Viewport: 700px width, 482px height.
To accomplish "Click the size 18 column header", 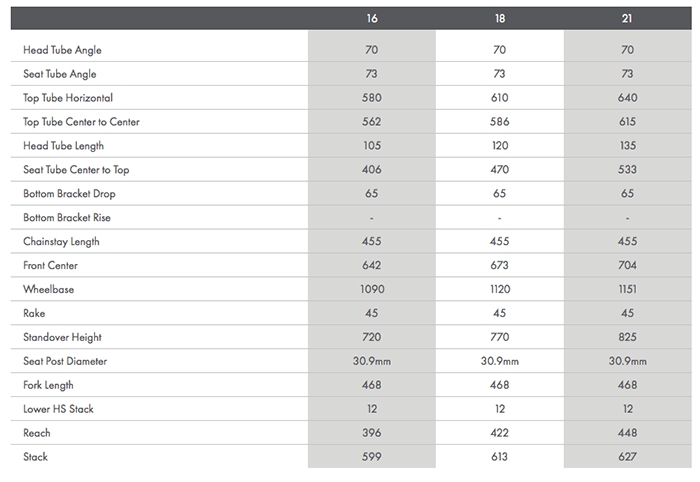I will point(500,18).
